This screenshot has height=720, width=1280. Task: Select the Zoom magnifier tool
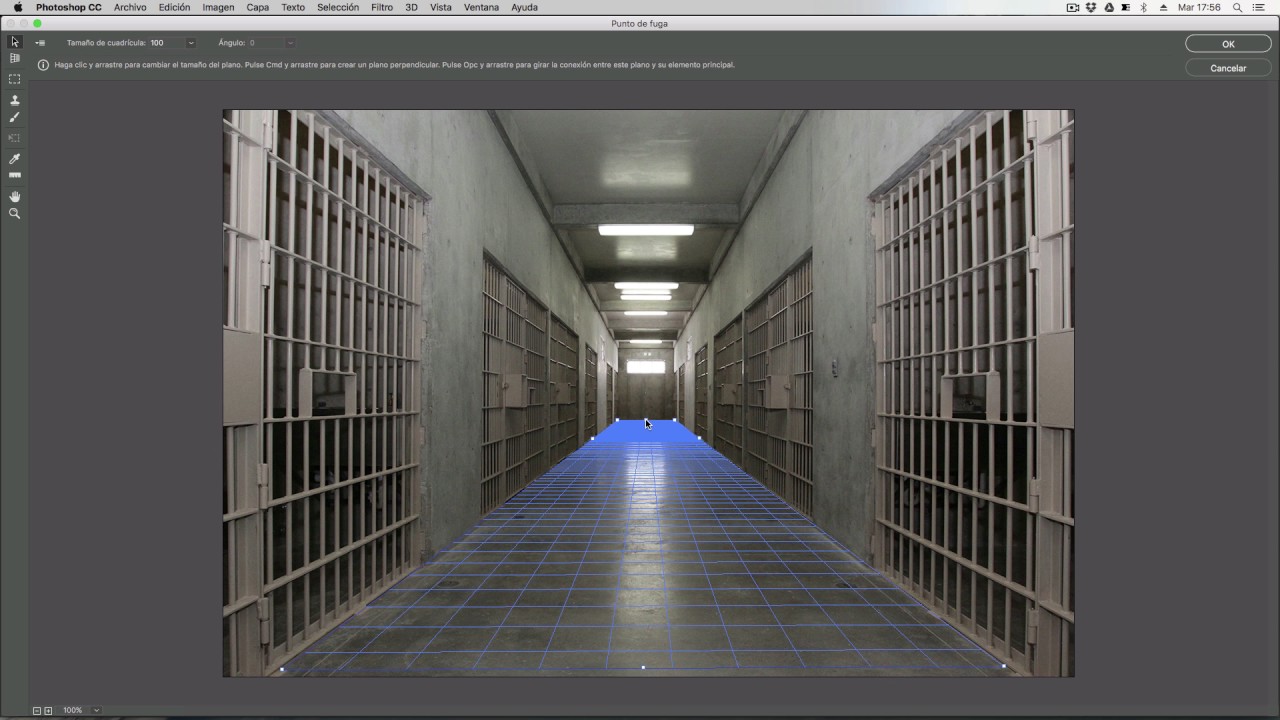point(14,214)
